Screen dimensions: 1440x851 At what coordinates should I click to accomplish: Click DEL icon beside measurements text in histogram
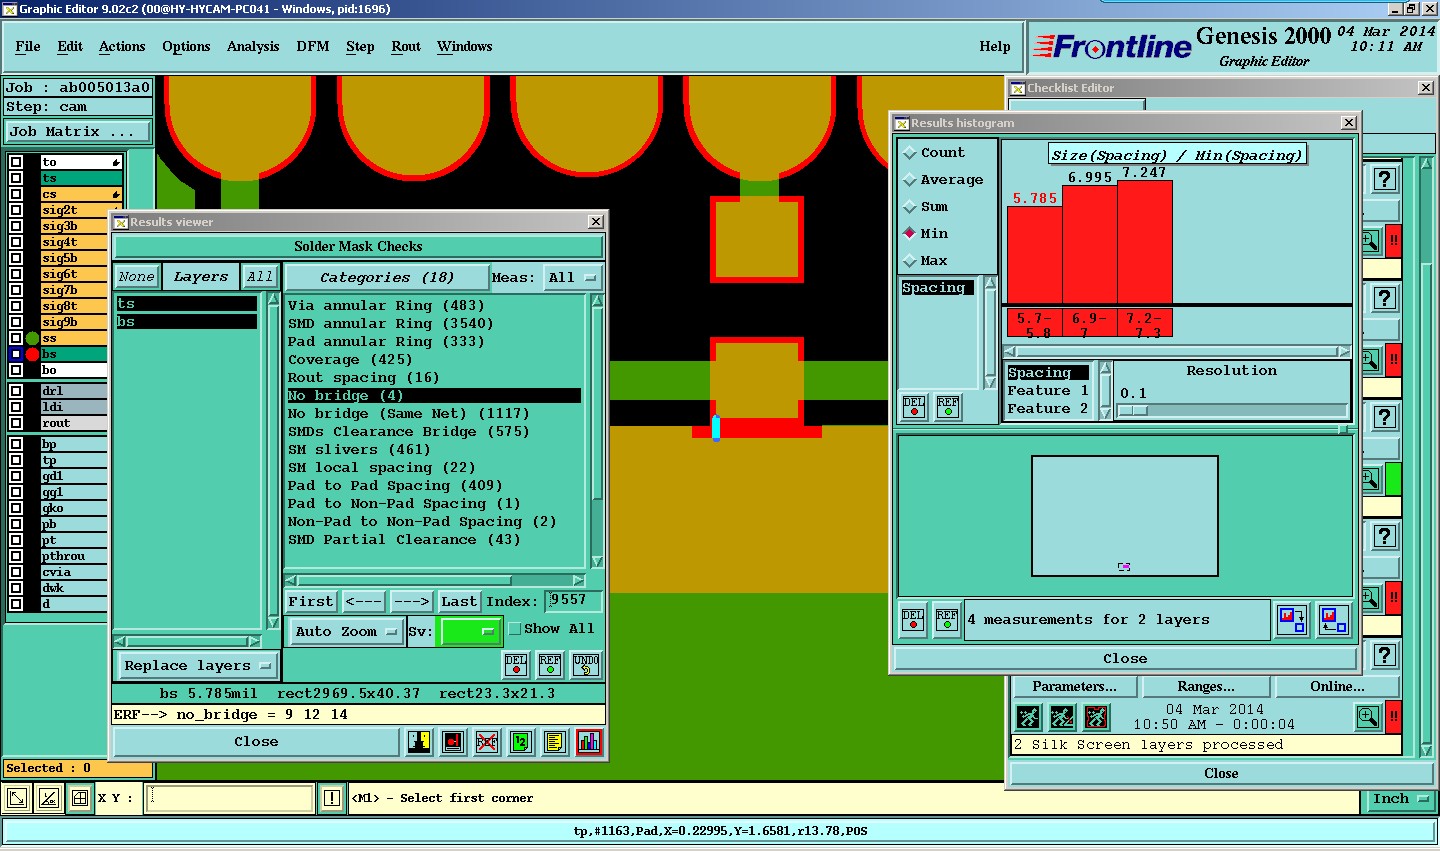tap(913, 620)
